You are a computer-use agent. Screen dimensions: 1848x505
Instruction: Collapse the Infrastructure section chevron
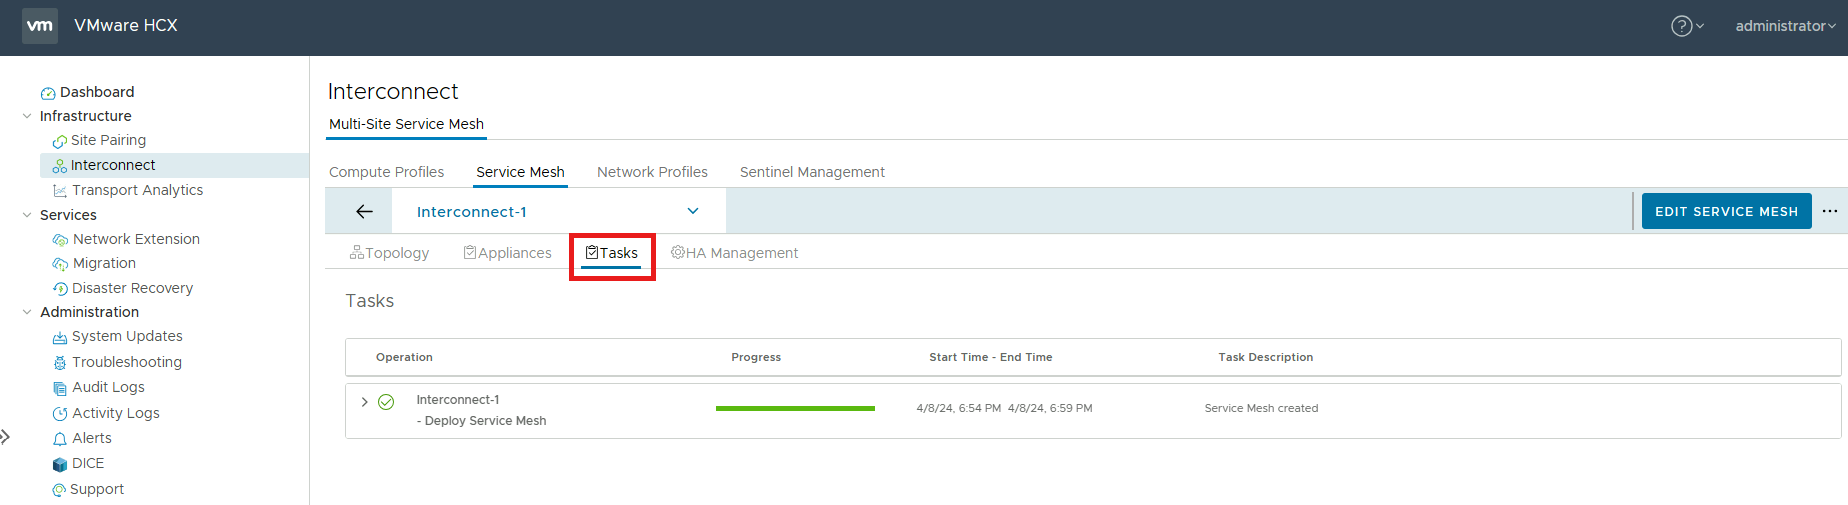click(x=27, y=116)
